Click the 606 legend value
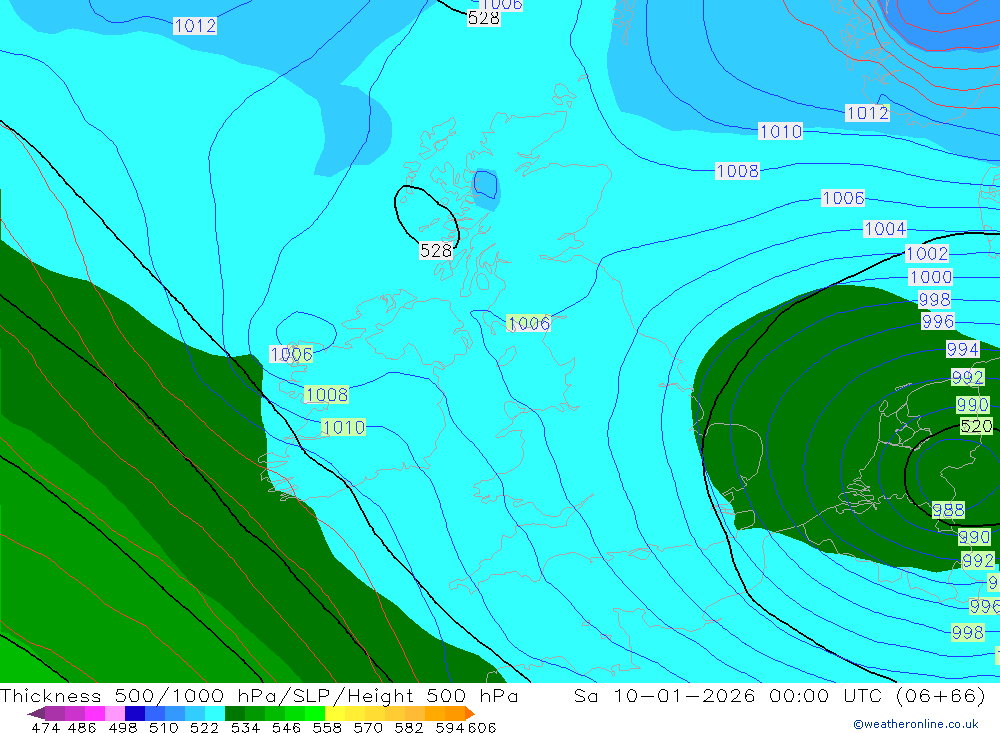Screen dimensions: 1000x733 [482, 727]
